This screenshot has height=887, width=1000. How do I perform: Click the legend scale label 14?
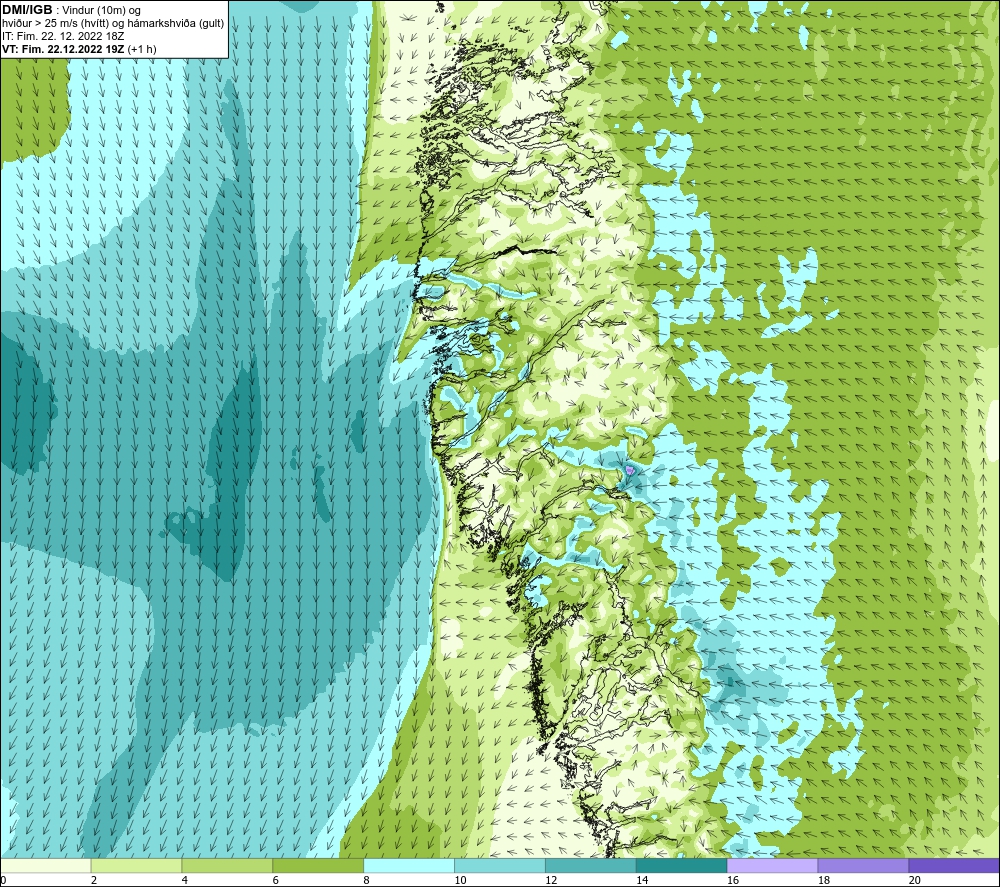642,880
